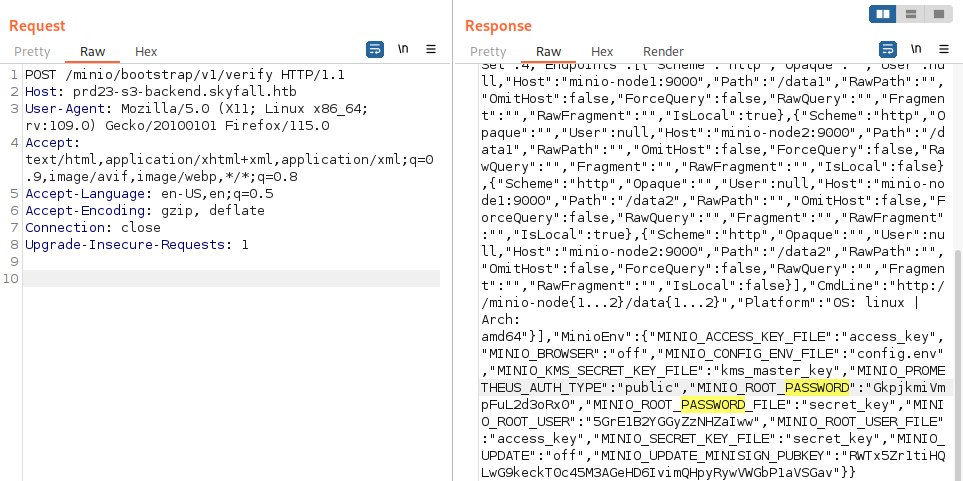Select top-bottom split layout icon
The width and height of the screenshot is (963, 481).
pos(911,14)
